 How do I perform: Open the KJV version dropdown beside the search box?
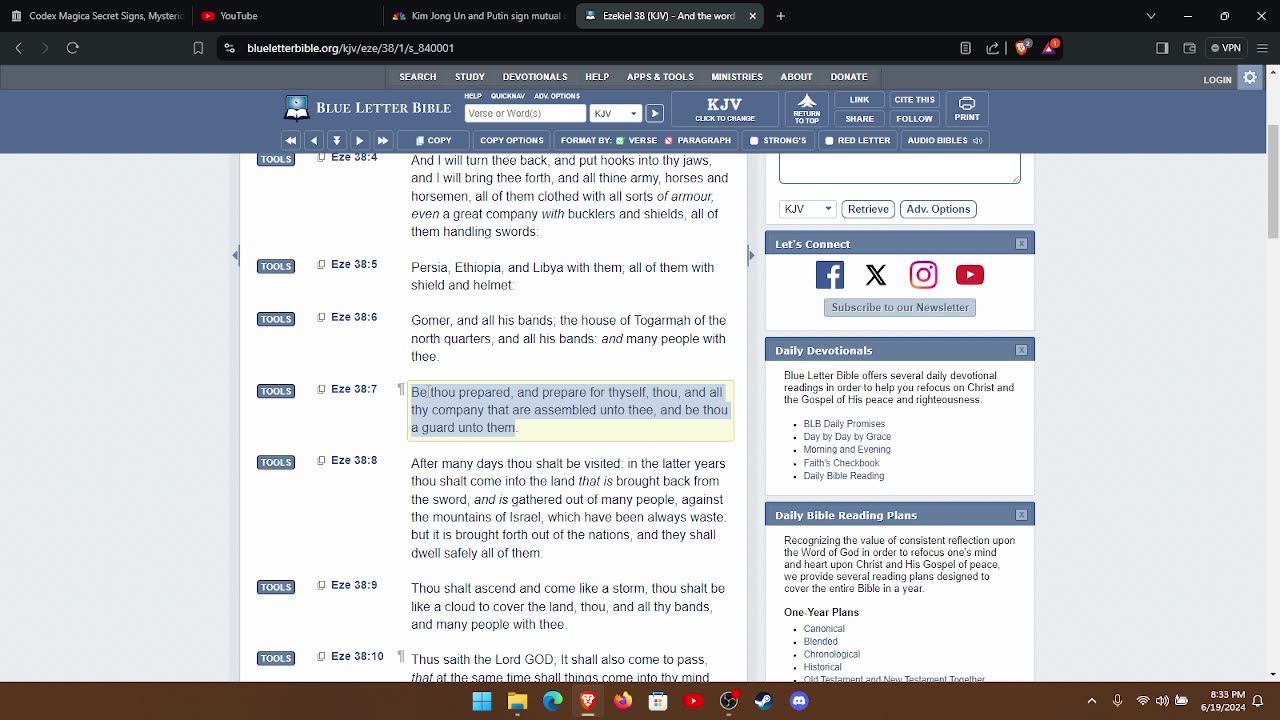[614, 114]
